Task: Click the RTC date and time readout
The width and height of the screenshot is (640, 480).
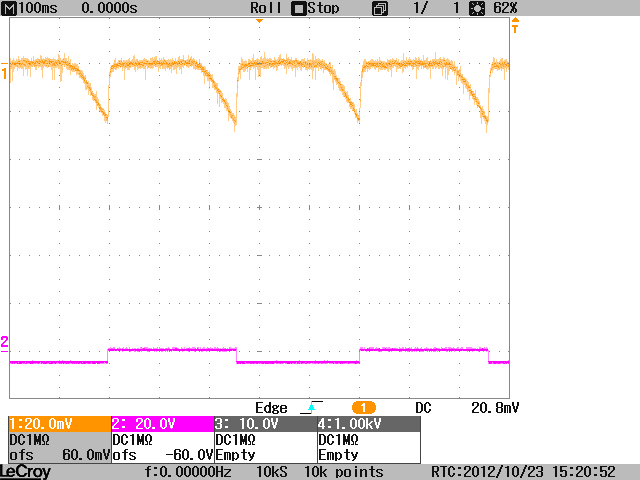Action: coord(523,472)
